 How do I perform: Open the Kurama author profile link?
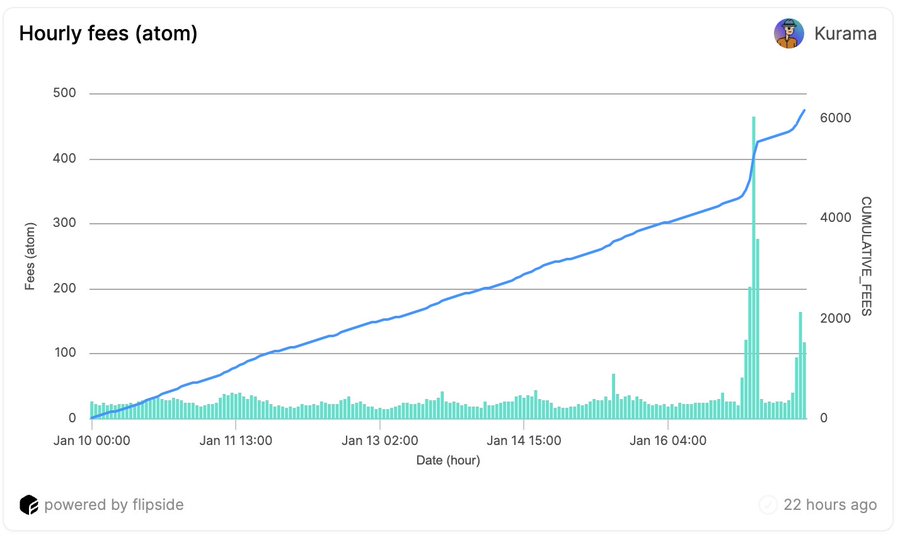point(844,33)
